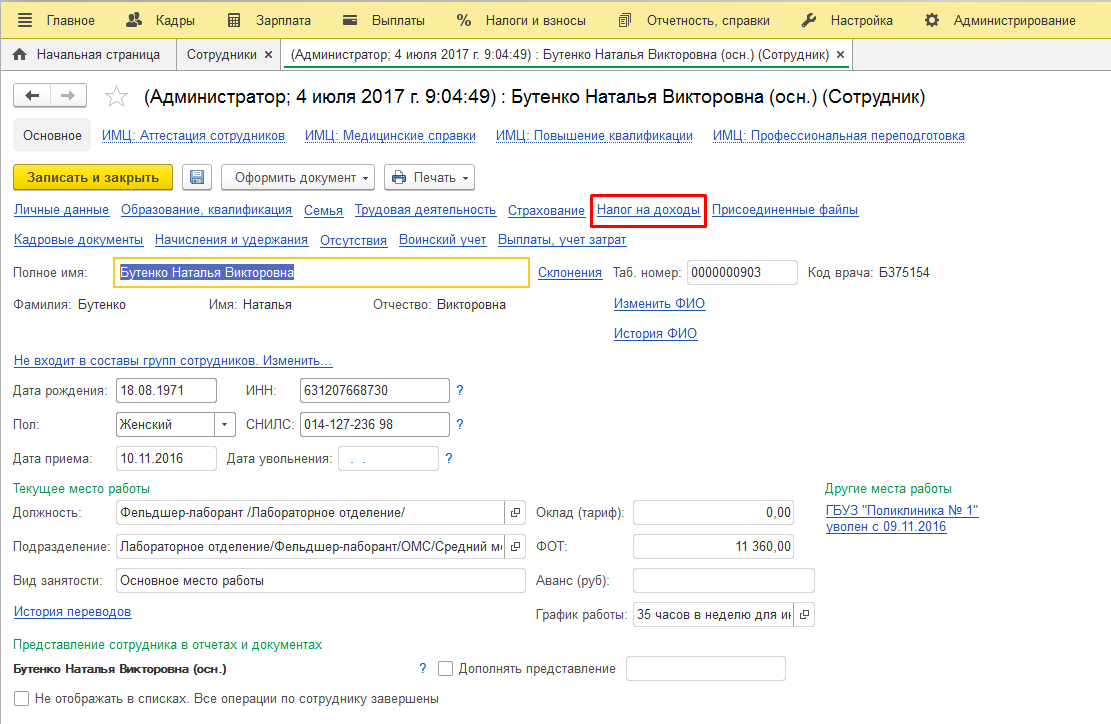Click the home icon on Начальная страница tab
The width and height of the screenshot is (1111, 724).
(x=19, y=54)
